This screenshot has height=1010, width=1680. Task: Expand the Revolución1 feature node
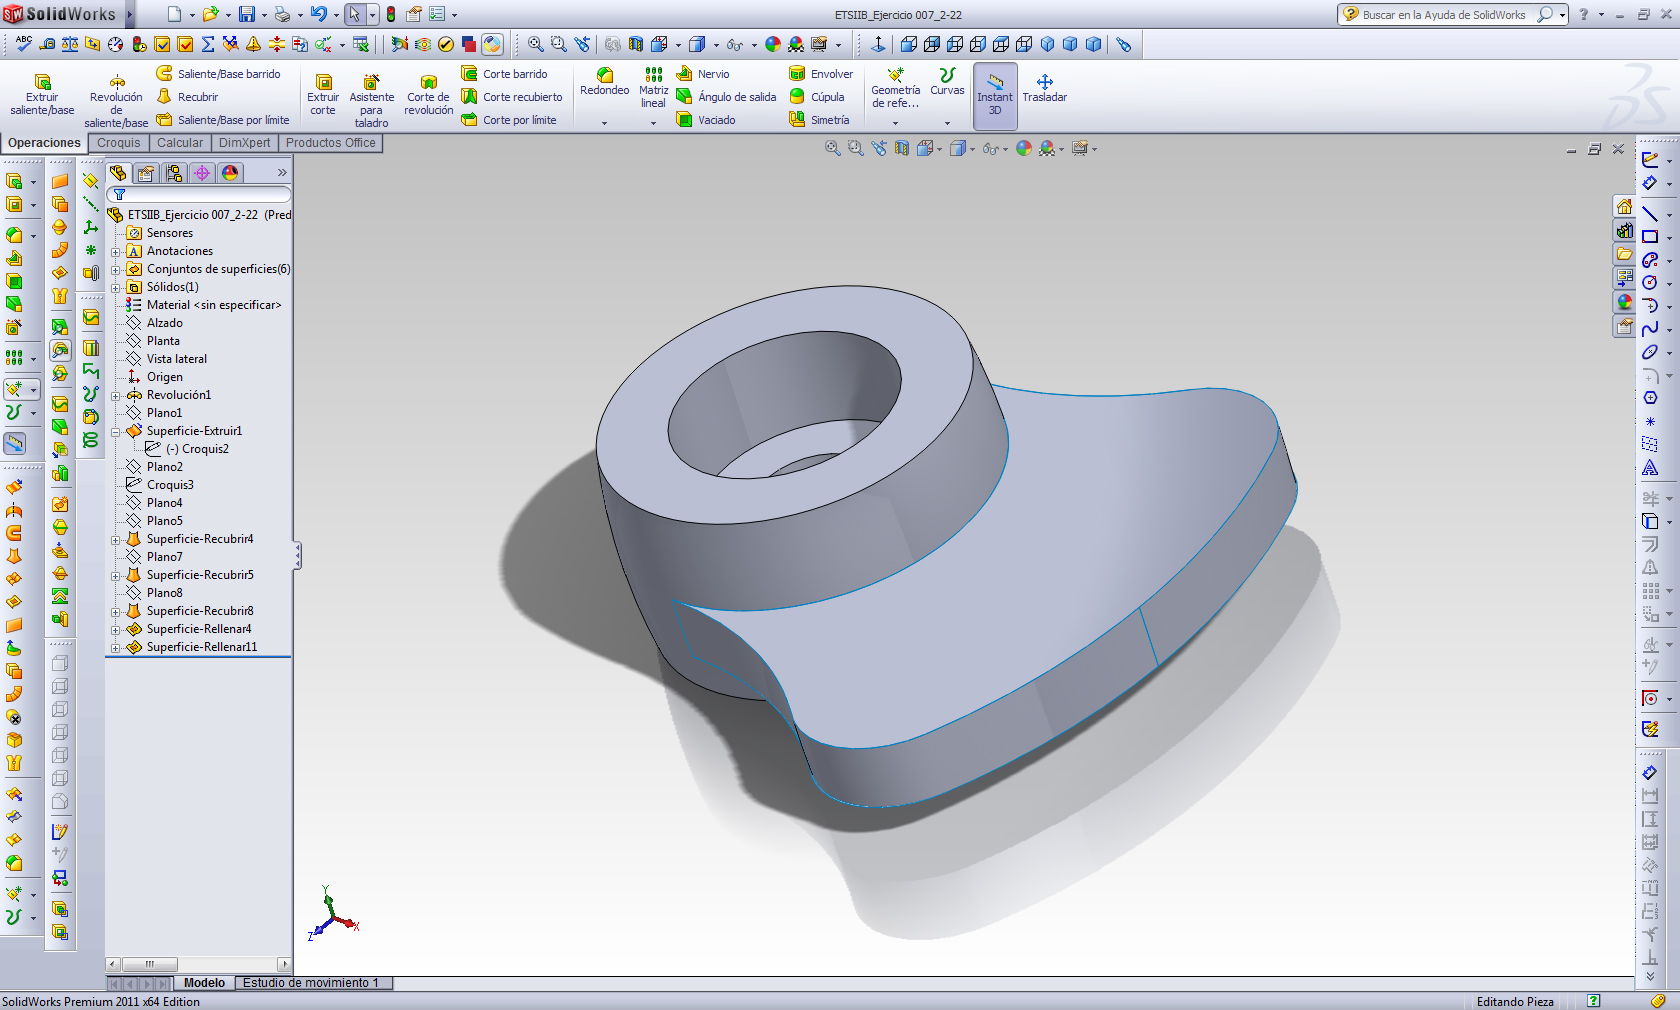116,396
